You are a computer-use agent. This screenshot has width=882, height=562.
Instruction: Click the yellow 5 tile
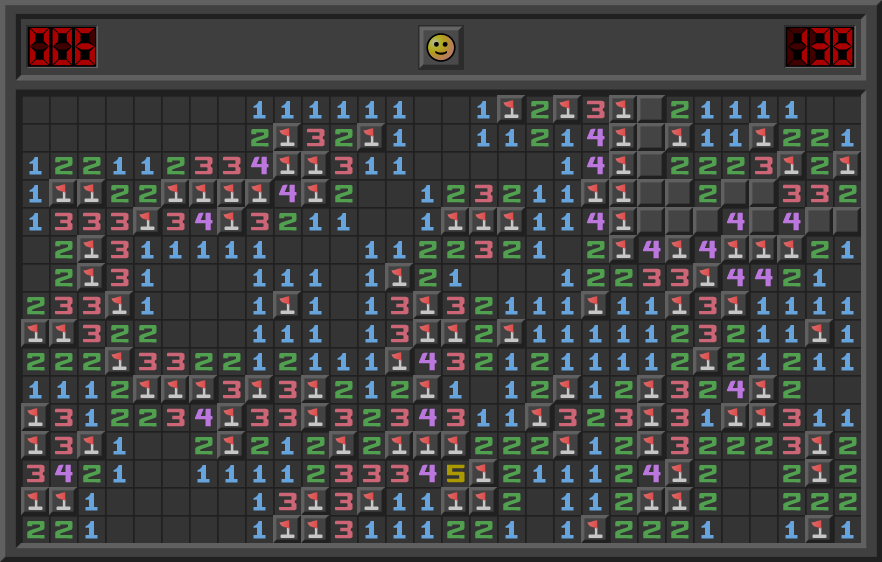(456, 473)
